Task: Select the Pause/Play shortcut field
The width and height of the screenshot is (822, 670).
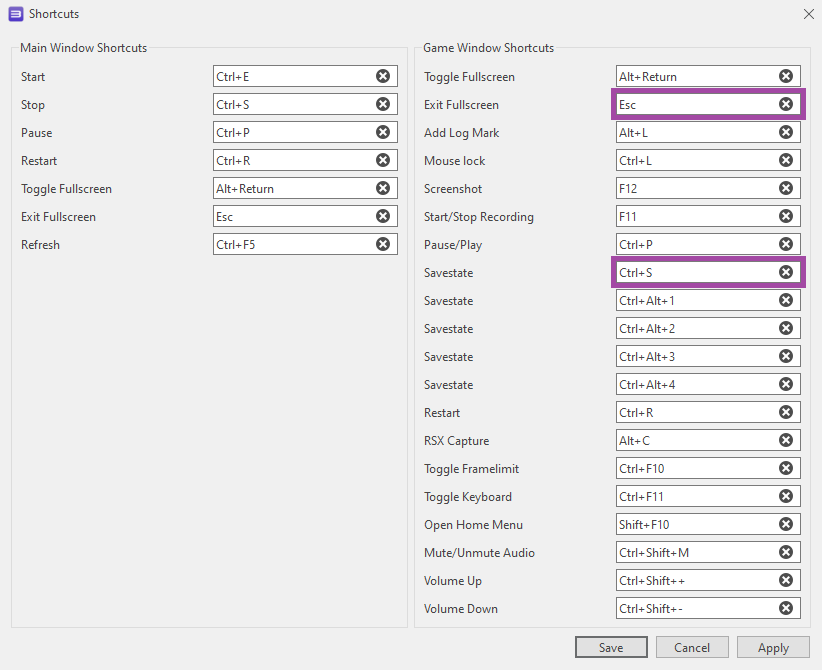Action: 695,245
